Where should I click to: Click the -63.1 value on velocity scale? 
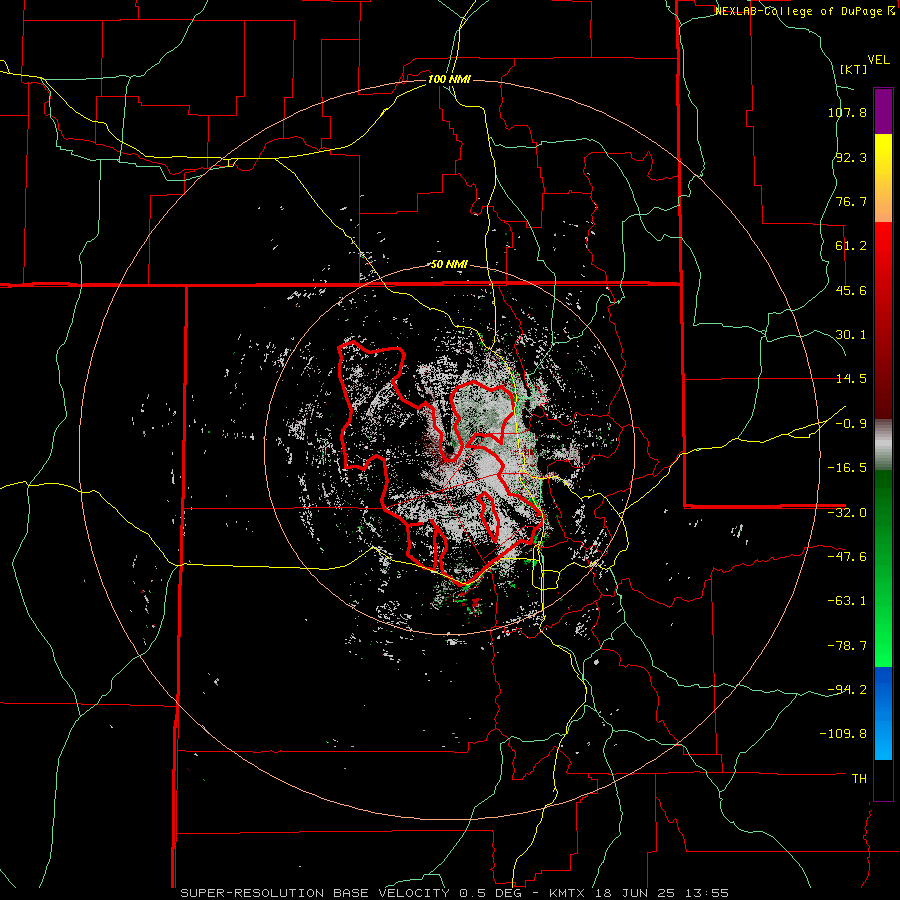847,601
